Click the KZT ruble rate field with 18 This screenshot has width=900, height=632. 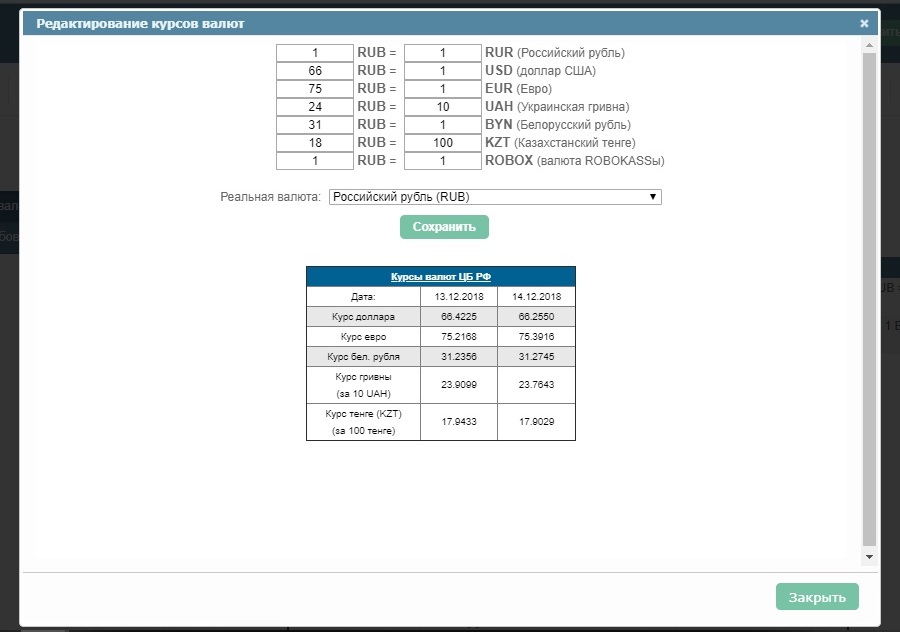315,143
